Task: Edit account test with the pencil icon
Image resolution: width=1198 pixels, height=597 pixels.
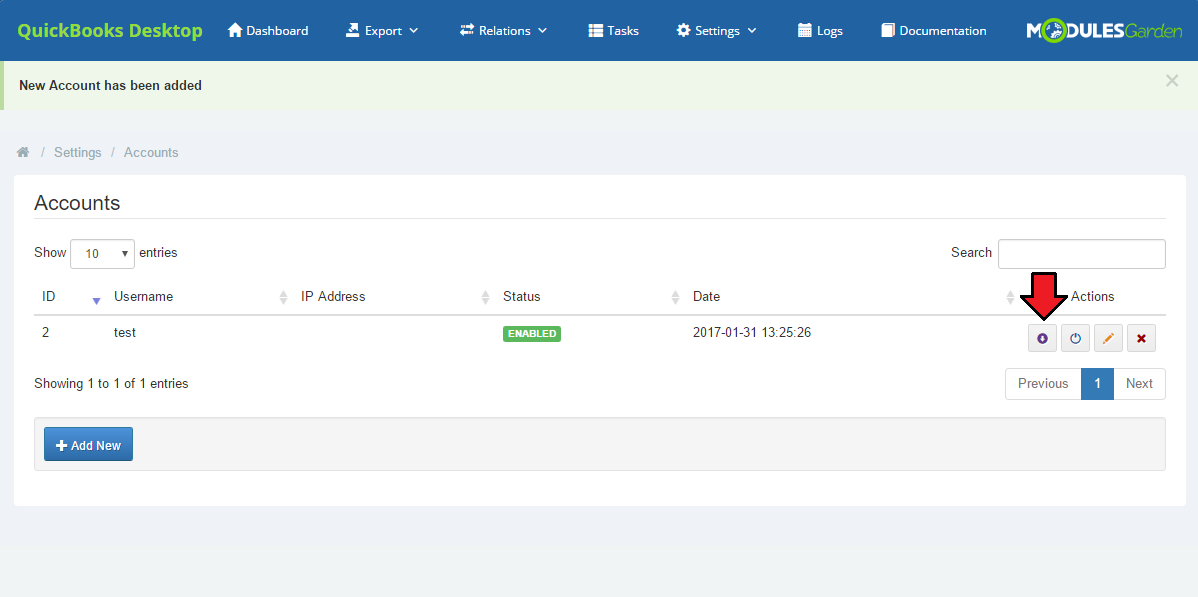Action: 1108,338
